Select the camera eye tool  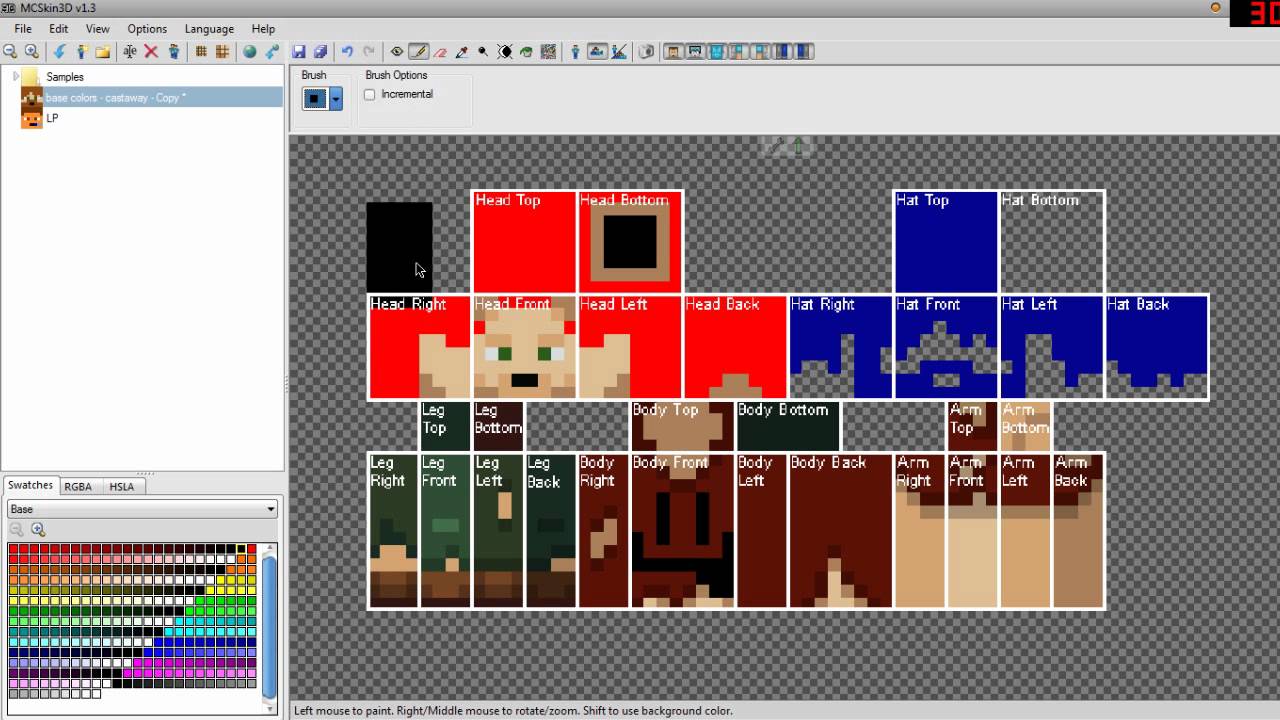click(397, 52)
